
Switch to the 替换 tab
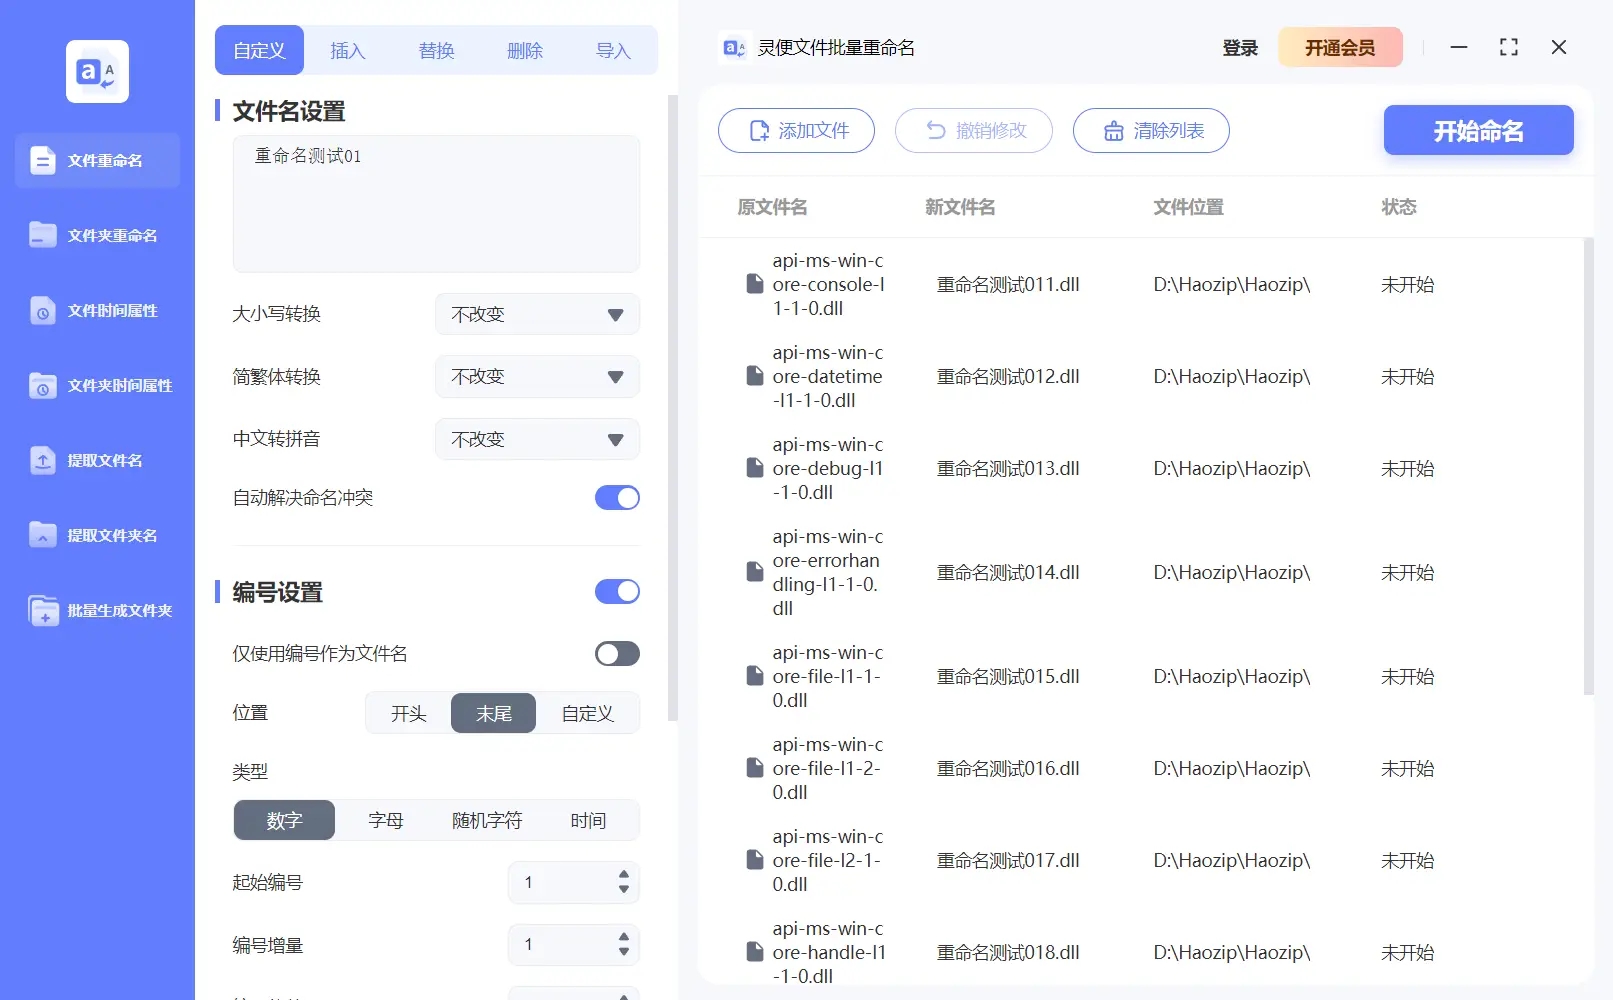pyautogui.click(x=436, y=50)
